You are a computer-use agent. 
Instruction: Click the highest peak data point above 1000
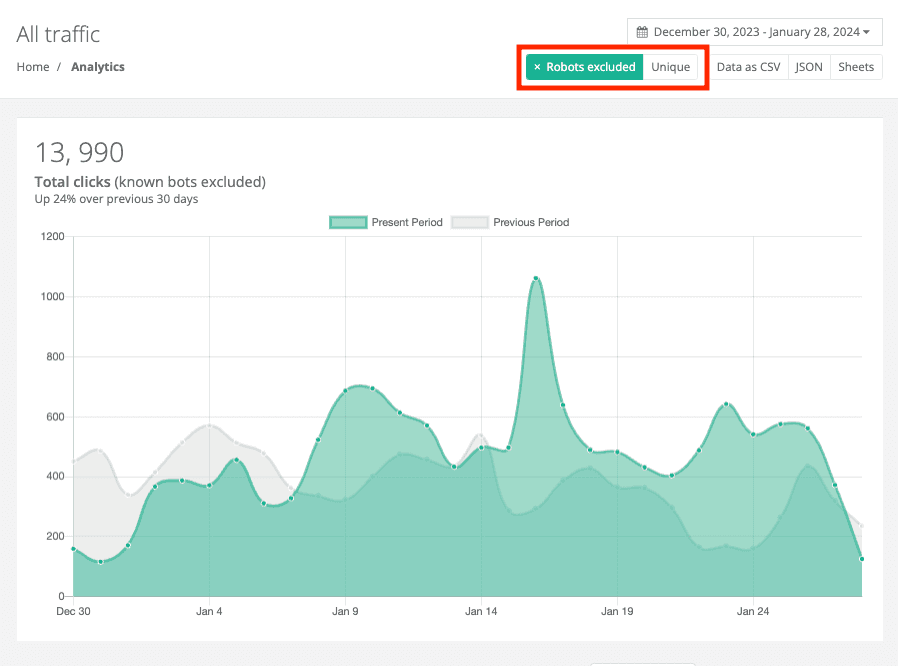[536, 278]
